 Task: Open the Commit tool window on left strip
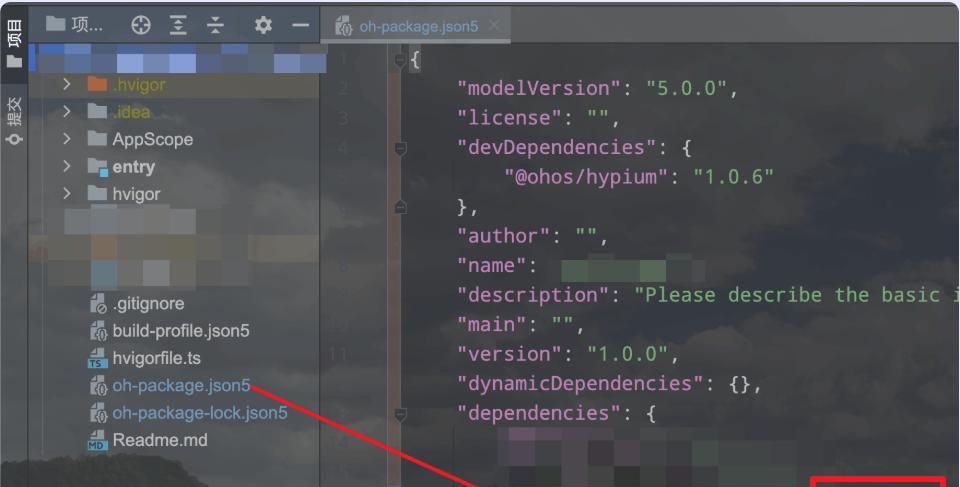click(14, 120)
